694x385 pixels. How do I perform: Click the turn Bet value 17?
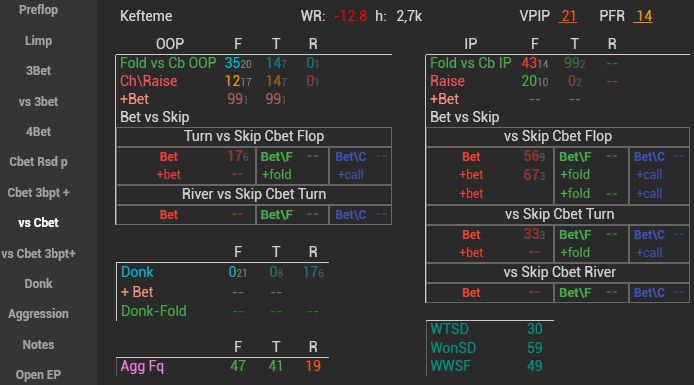235,156
